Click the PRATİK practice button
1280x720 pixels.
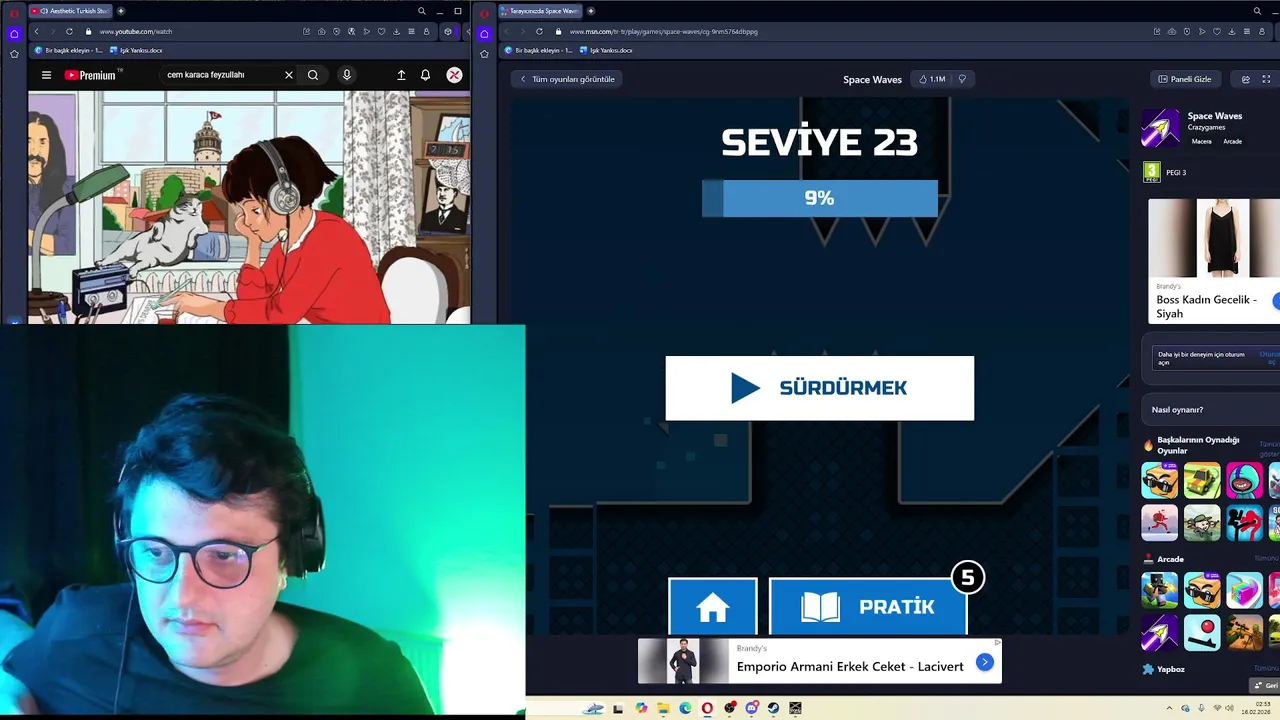coord(868,606)
